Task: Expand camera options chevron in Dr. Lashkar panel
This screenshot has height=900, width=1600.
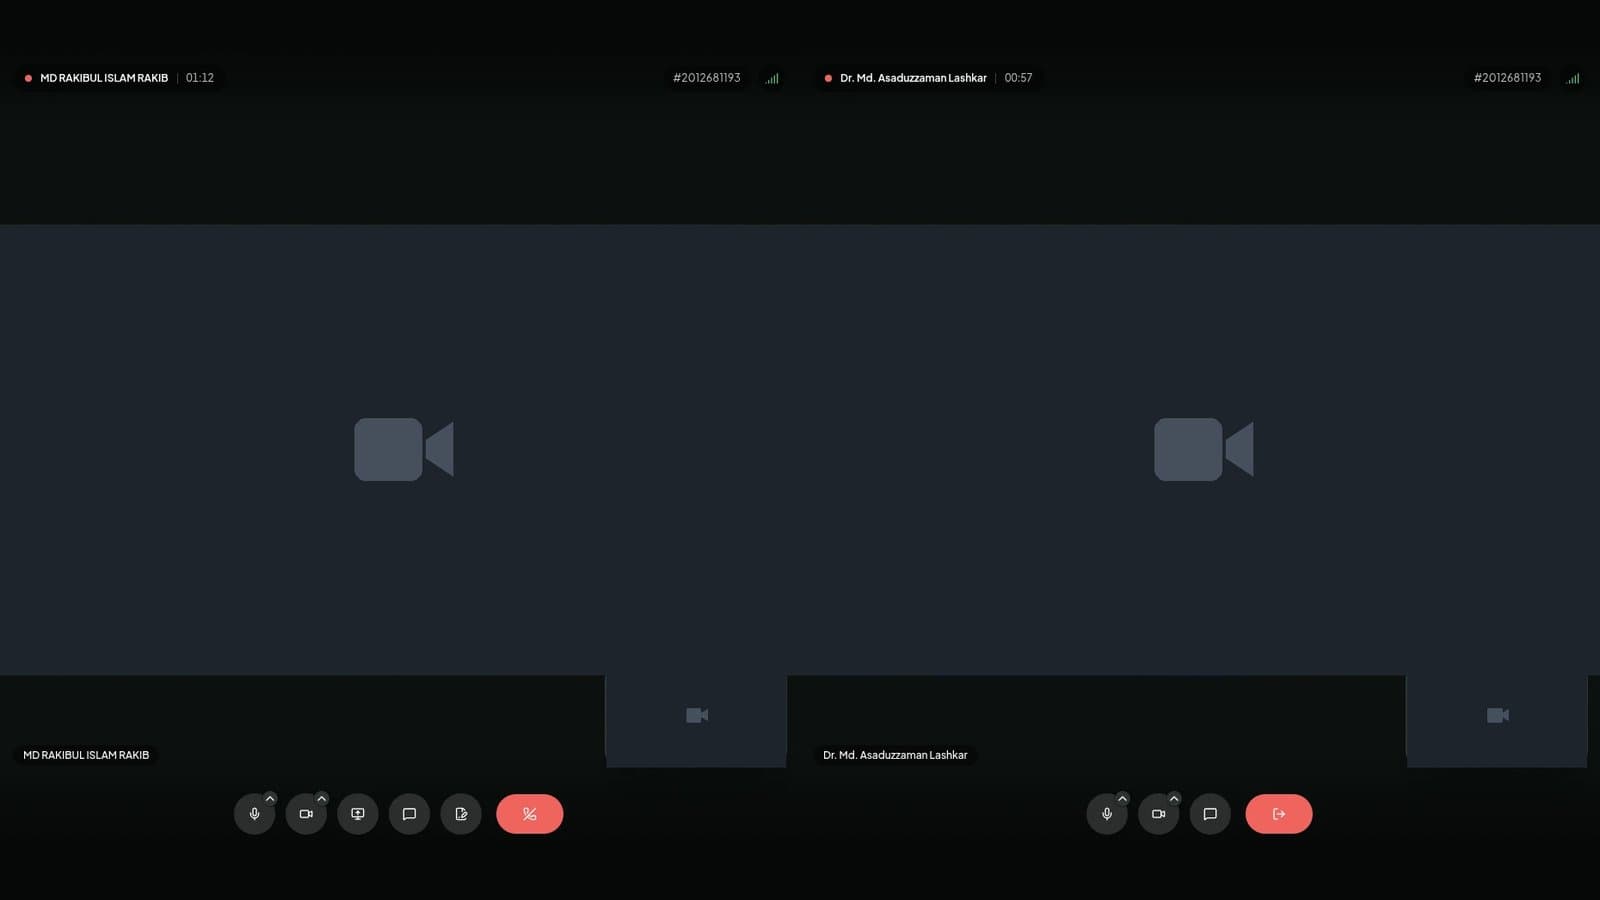Action: 1174,798
